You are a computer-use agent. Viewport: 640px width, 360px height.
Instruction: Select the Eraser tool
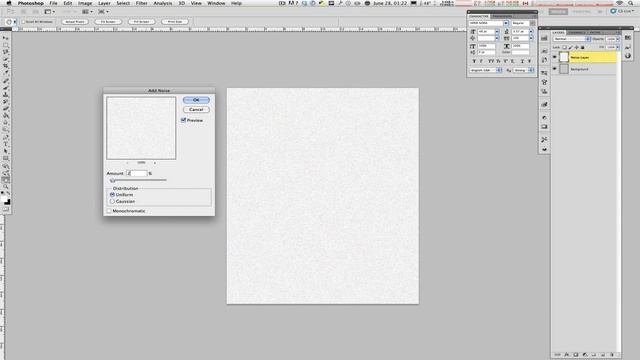point(6,109)
